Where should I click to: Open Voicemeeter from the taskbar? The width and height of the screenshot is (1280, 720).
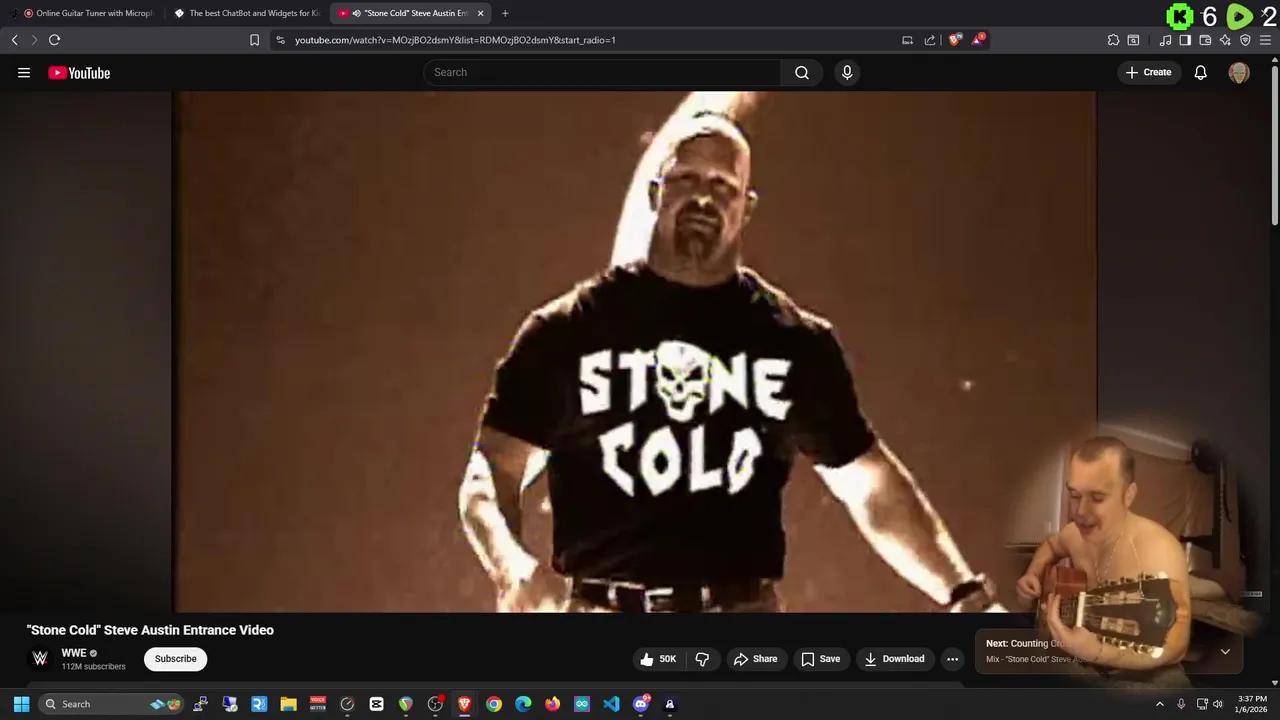tap(318, 704)
